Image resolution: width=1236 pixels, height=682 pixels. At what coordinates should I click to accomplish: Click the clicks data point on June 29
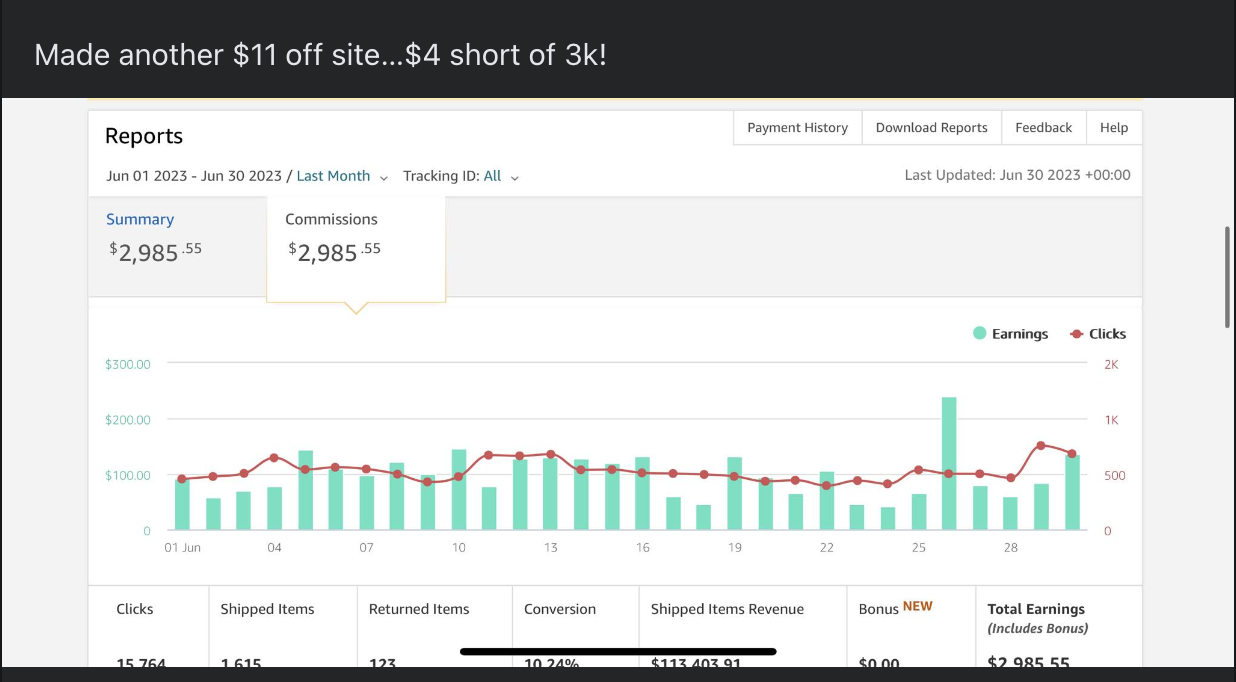tap(1041, 445)
